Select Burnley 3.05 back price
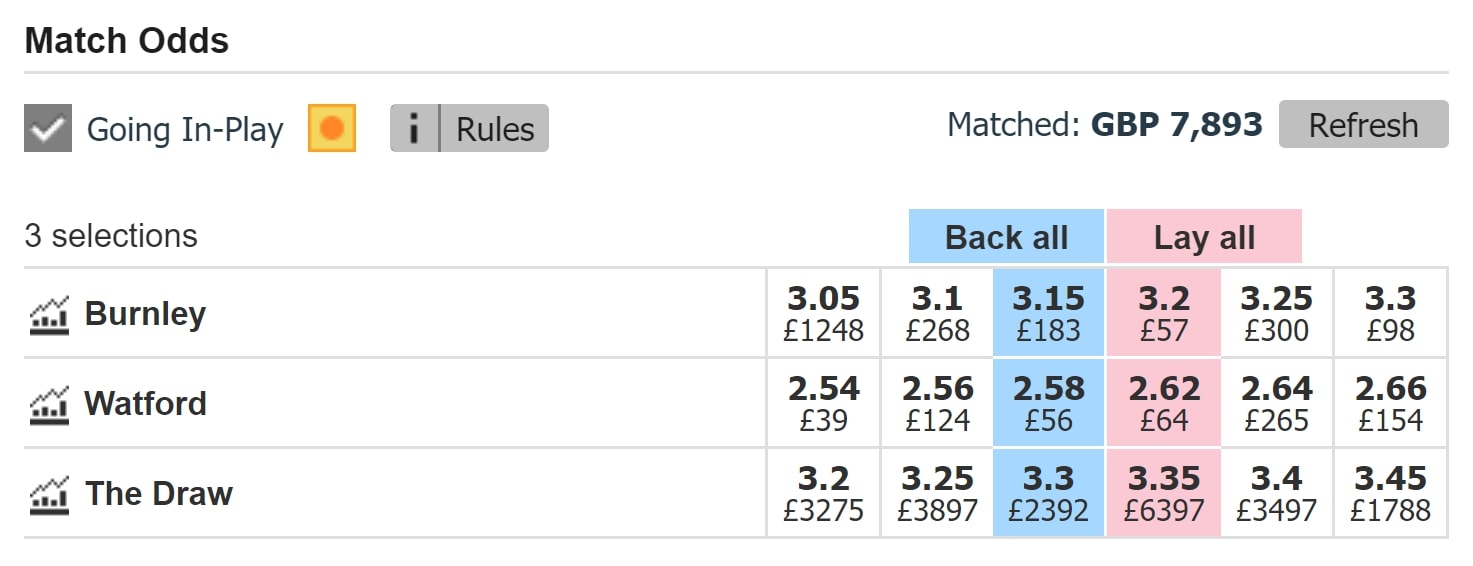Screen dimensions: 1473x566 point(823,313)
